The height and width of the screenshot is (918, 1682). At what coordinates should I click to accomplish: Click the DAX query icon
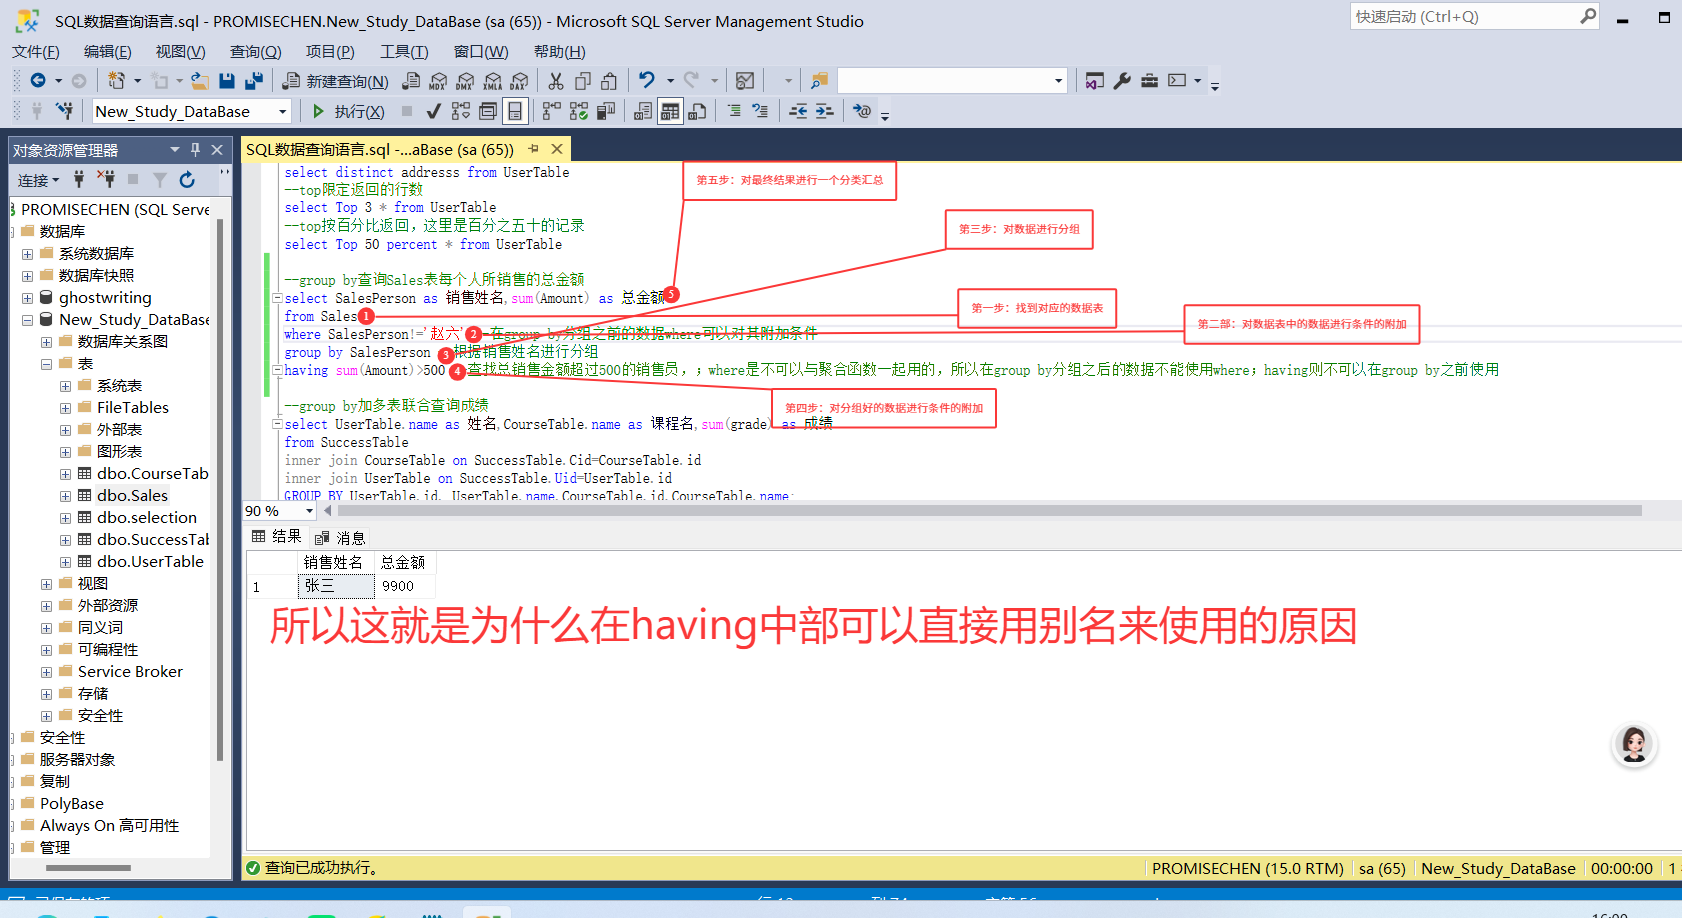click(x=519, y=81)
